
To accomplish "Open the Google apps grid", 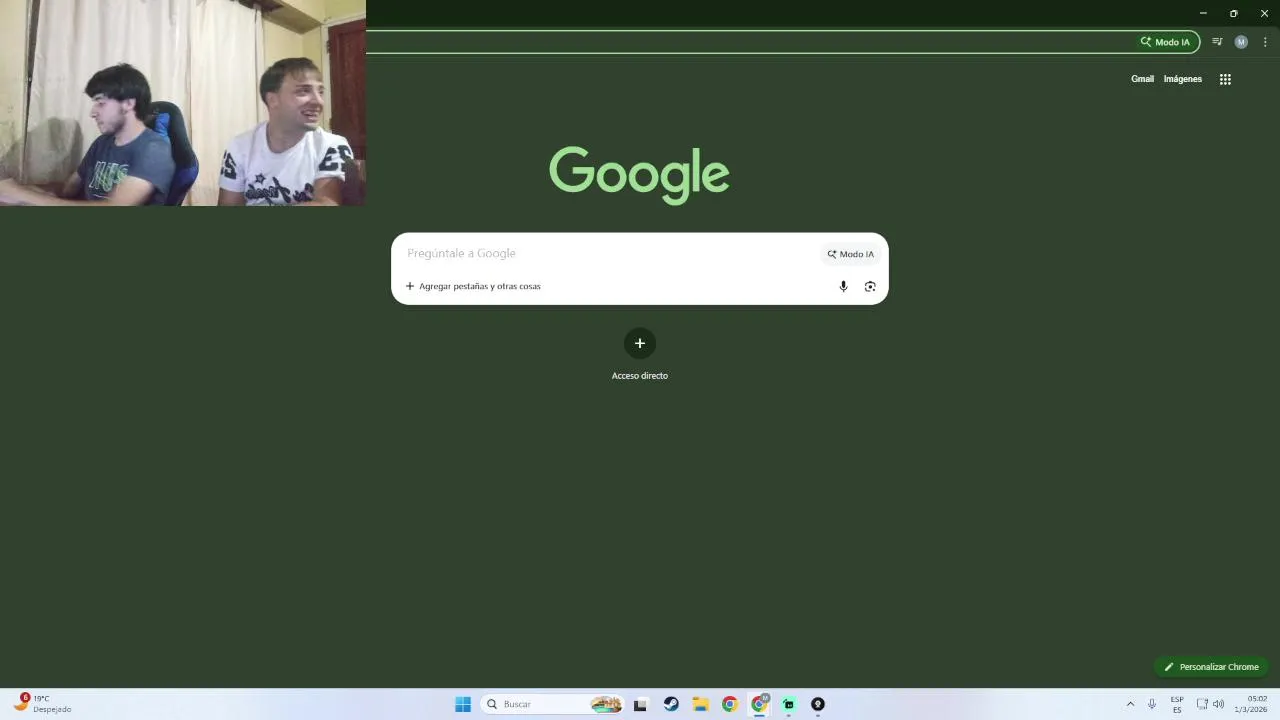I will click(1225, 79).
